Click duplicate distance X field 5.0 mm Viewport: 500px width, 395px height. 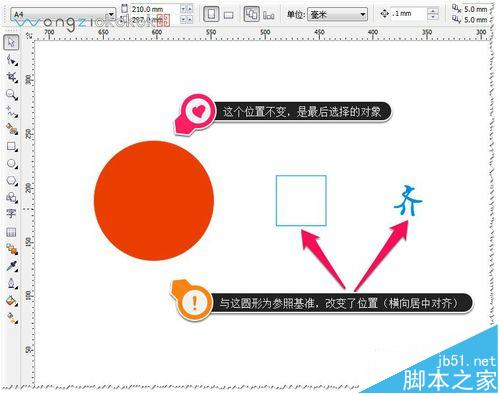pos(476,9)
